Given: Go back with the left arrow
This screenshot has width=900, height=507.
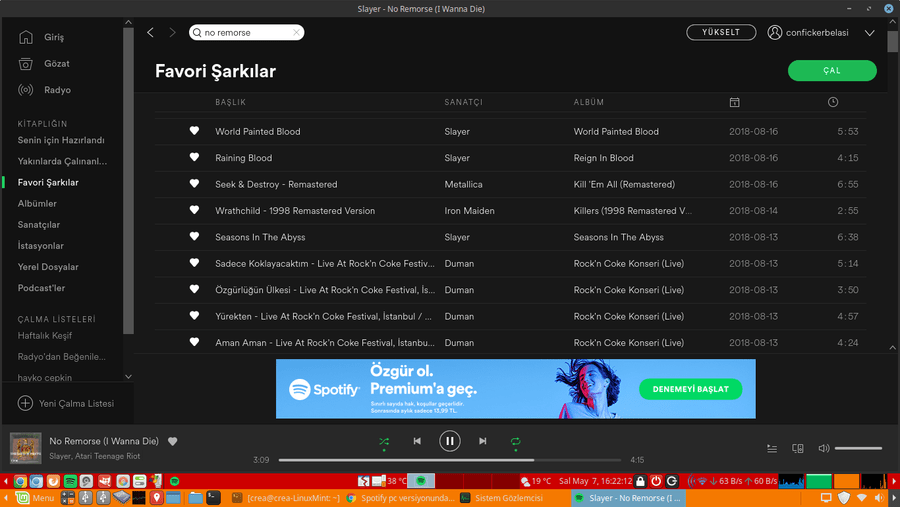Looking at the screenshot, I should 150,33.
